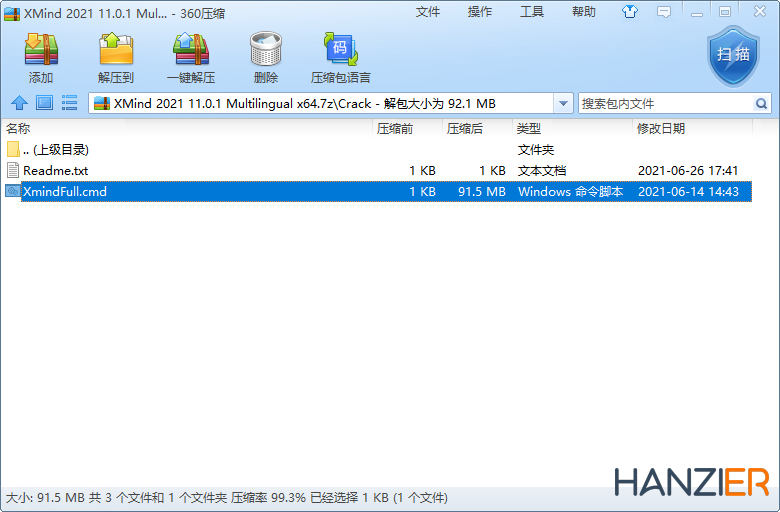Open the 操作 menu
The image size is (780, 512).
(x=480, y=12)
